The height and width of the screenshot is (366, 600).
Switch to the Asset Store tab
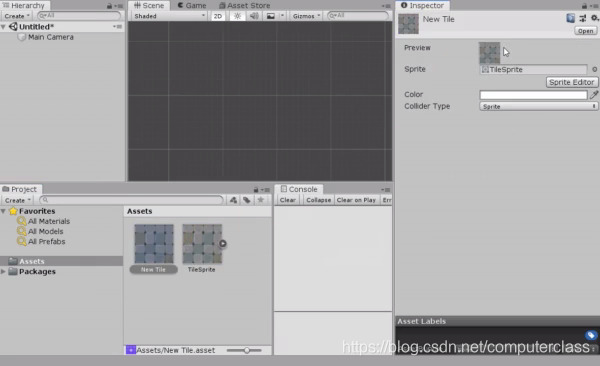tap(245, 5)
